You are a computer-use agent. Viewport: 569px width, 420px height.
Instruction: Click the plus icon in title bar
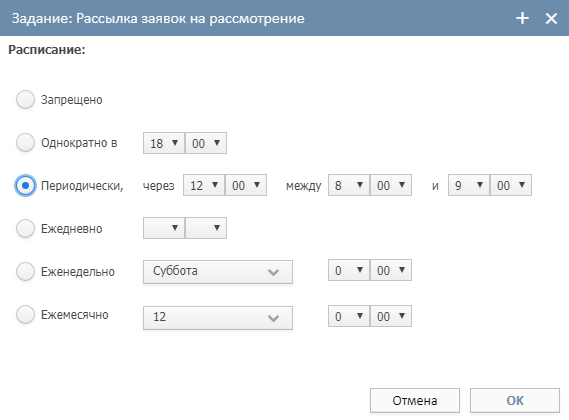522,18
